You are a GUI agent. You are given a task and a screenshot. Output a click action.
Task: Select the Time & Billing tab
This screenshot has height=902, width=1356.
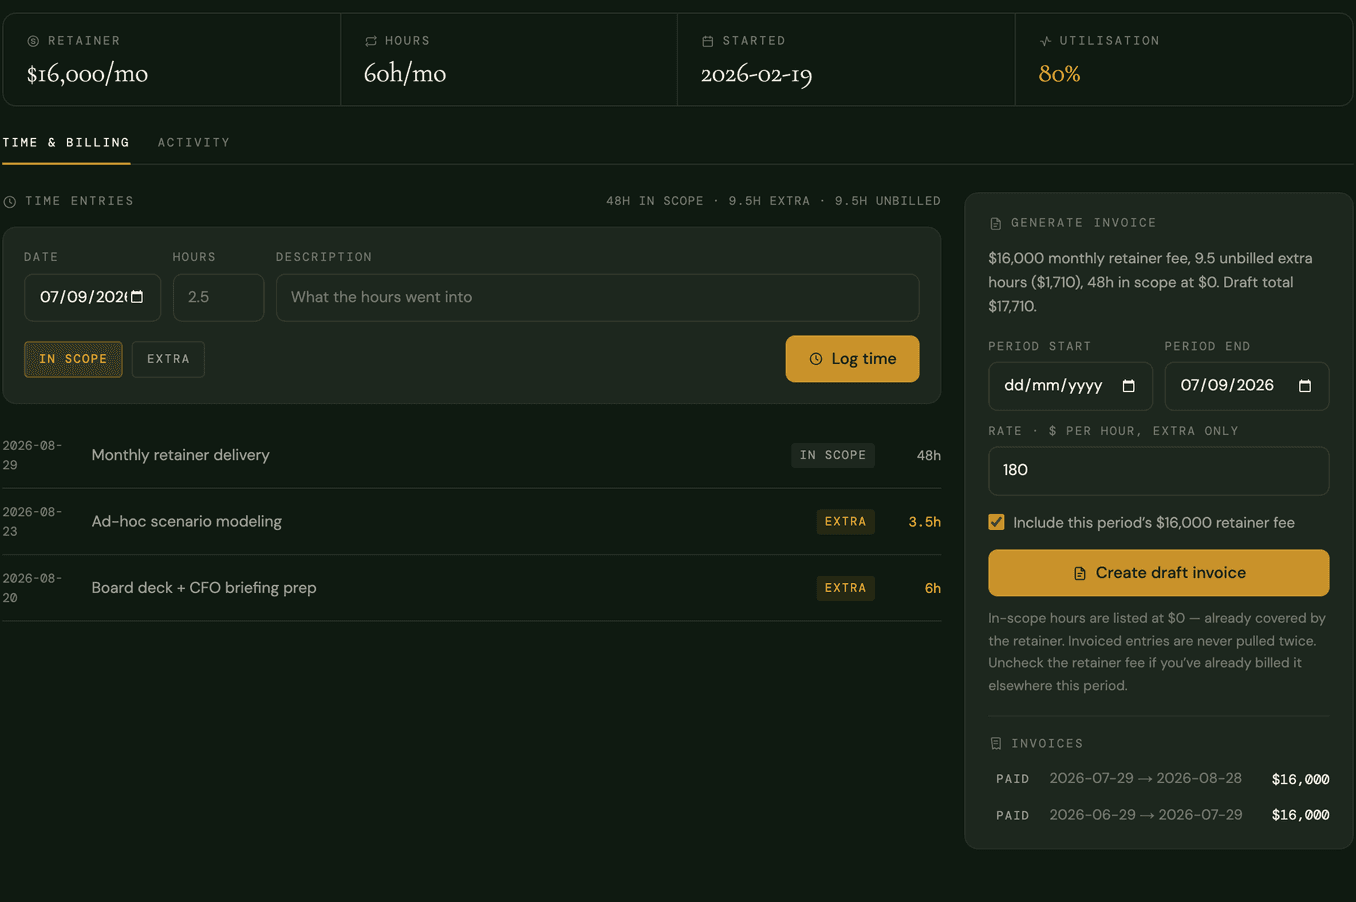coord(66,143)
